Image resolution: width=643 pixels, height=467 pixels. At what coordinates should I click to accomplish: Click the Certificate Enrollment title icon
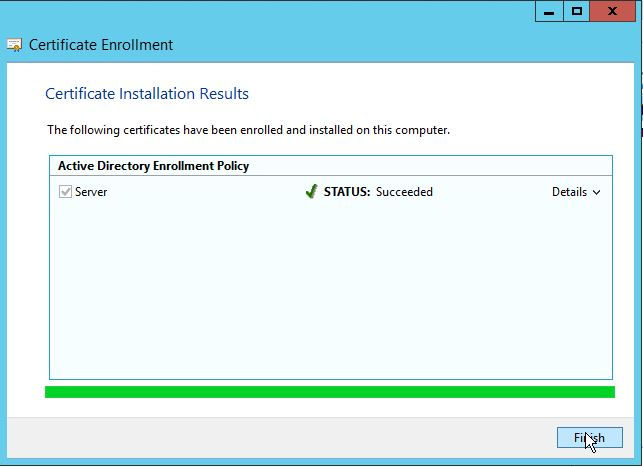(14, 45)
